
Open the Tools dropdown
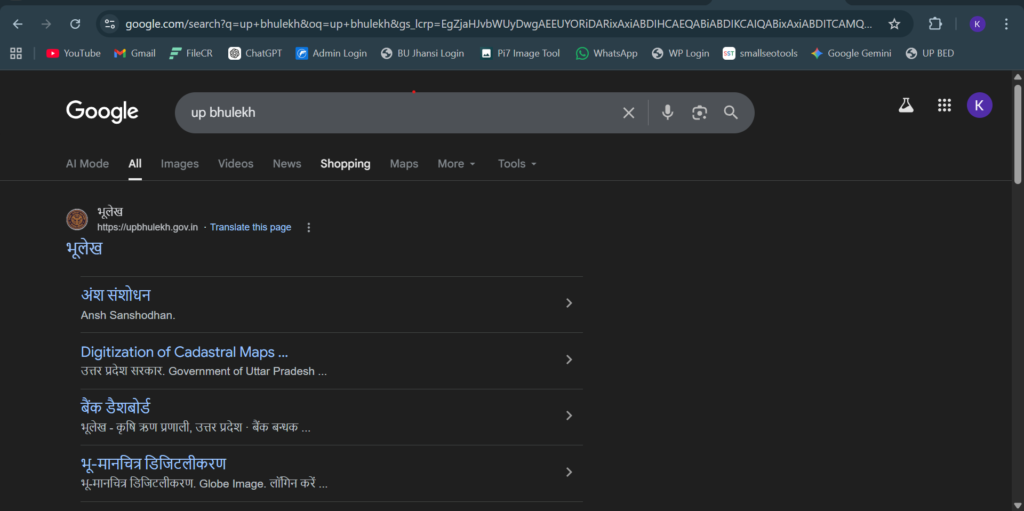[517, 164]
